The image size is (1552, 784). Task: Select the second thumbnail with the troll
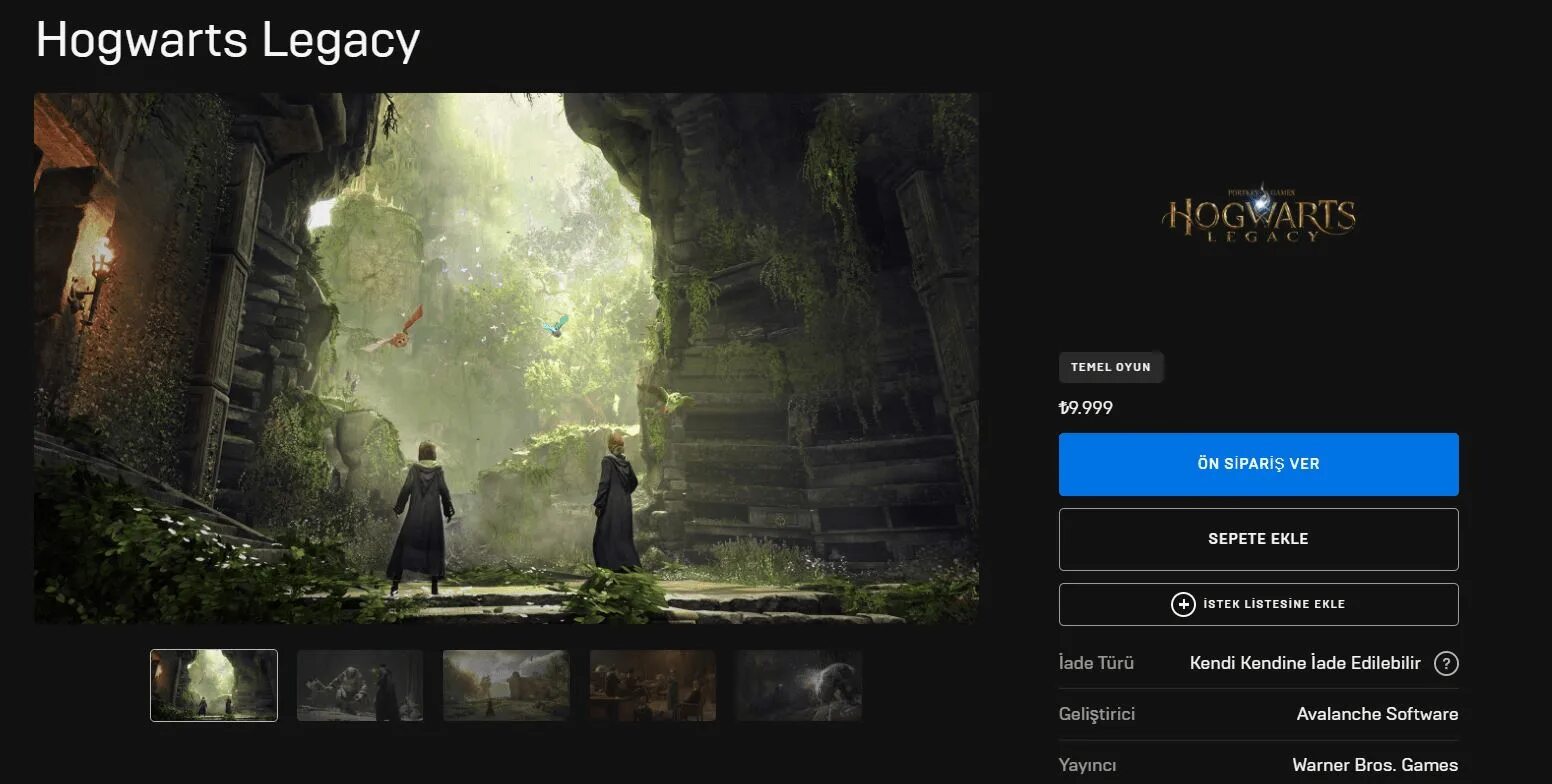point(360,685)
